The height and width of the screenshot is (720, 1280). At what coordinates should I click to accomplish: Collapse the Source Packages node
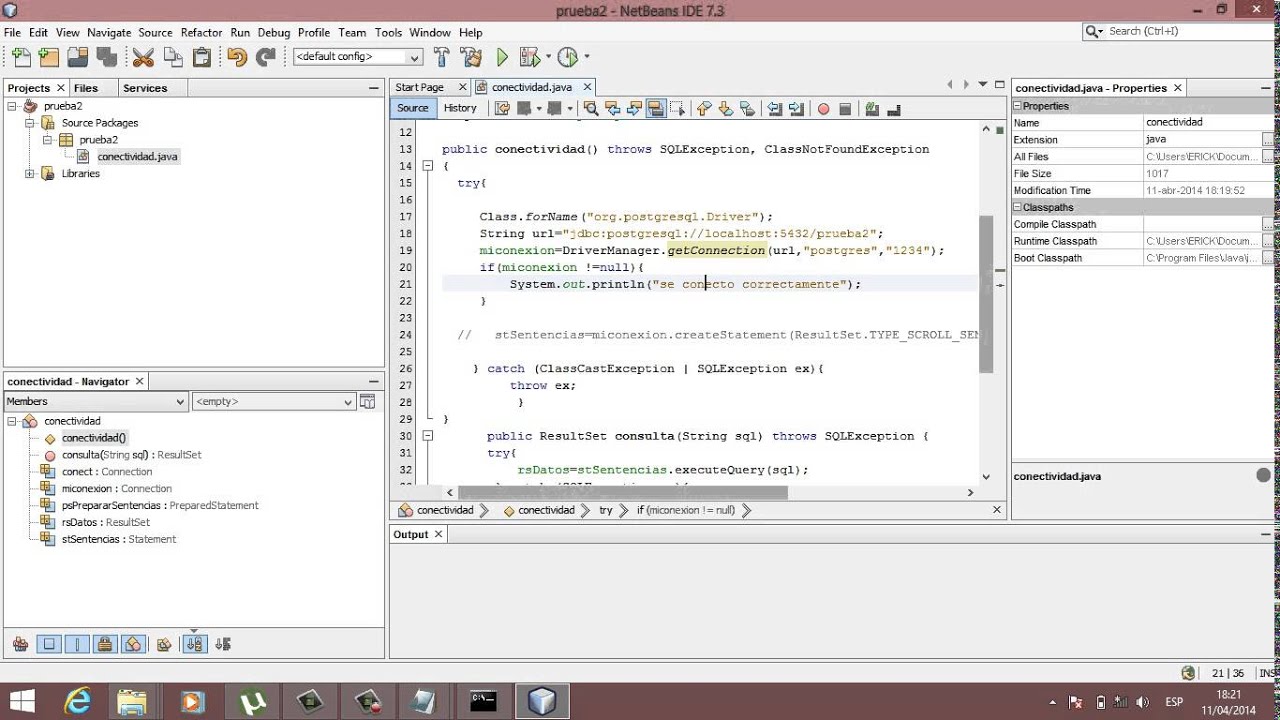30,123
